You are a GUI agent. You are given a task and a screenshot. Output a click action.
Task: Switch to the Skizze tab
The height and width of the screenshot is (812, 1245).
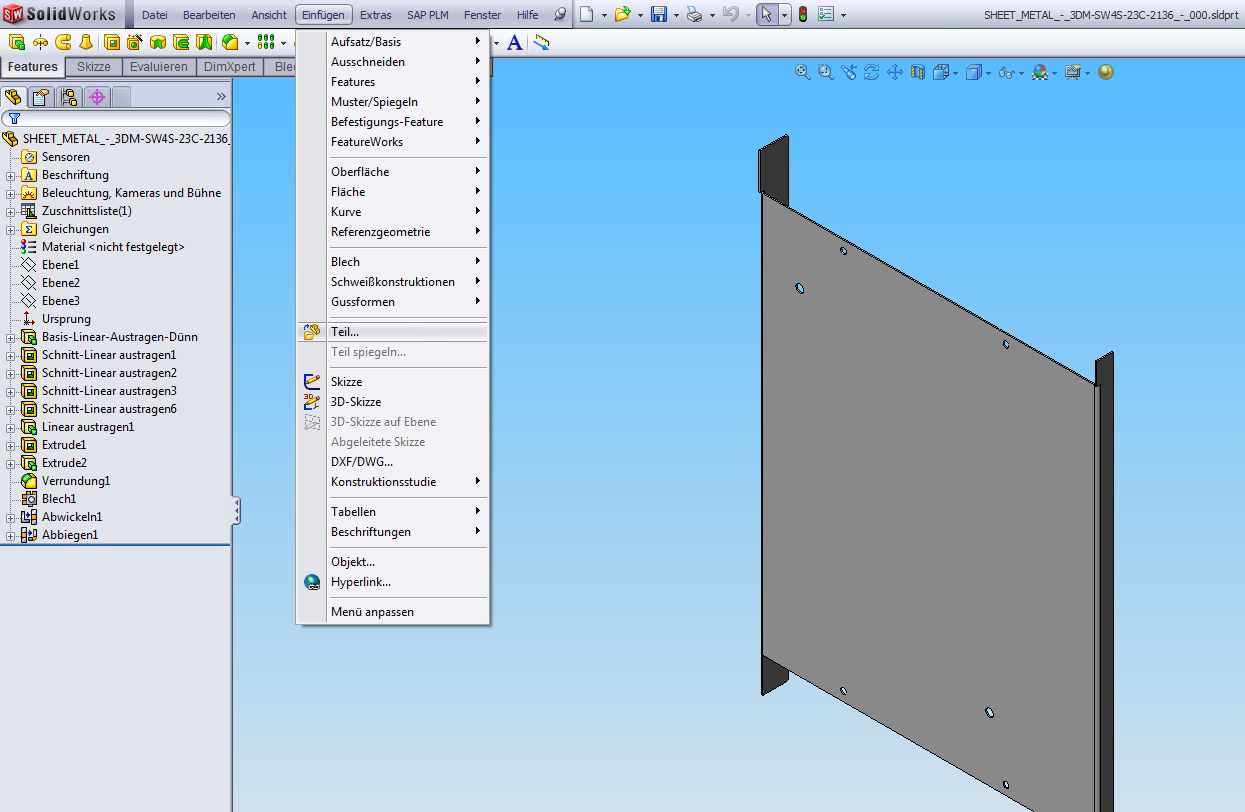click(93, 67)
